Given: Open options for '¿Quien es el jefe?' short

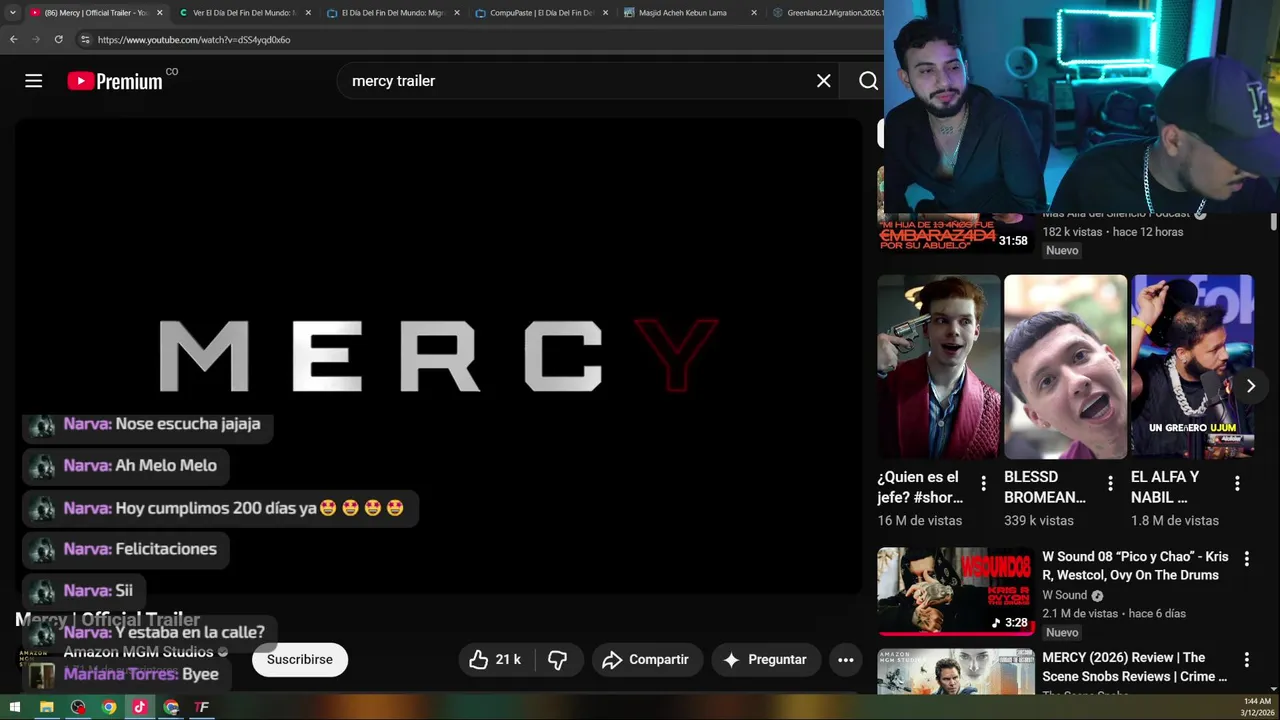Looking at the screenshot, I should coord(983,484).
